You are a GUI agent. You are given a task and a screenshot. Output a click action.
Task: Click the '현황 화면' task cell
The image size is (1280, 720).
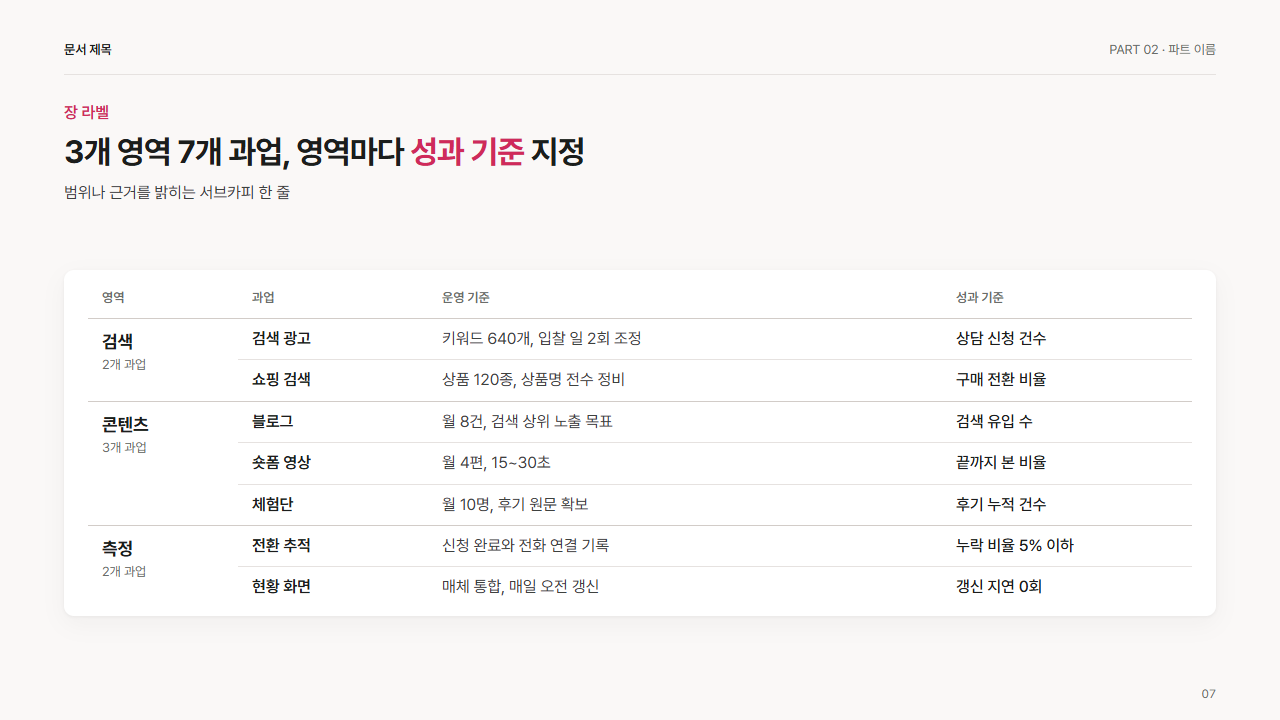point(281,587)
